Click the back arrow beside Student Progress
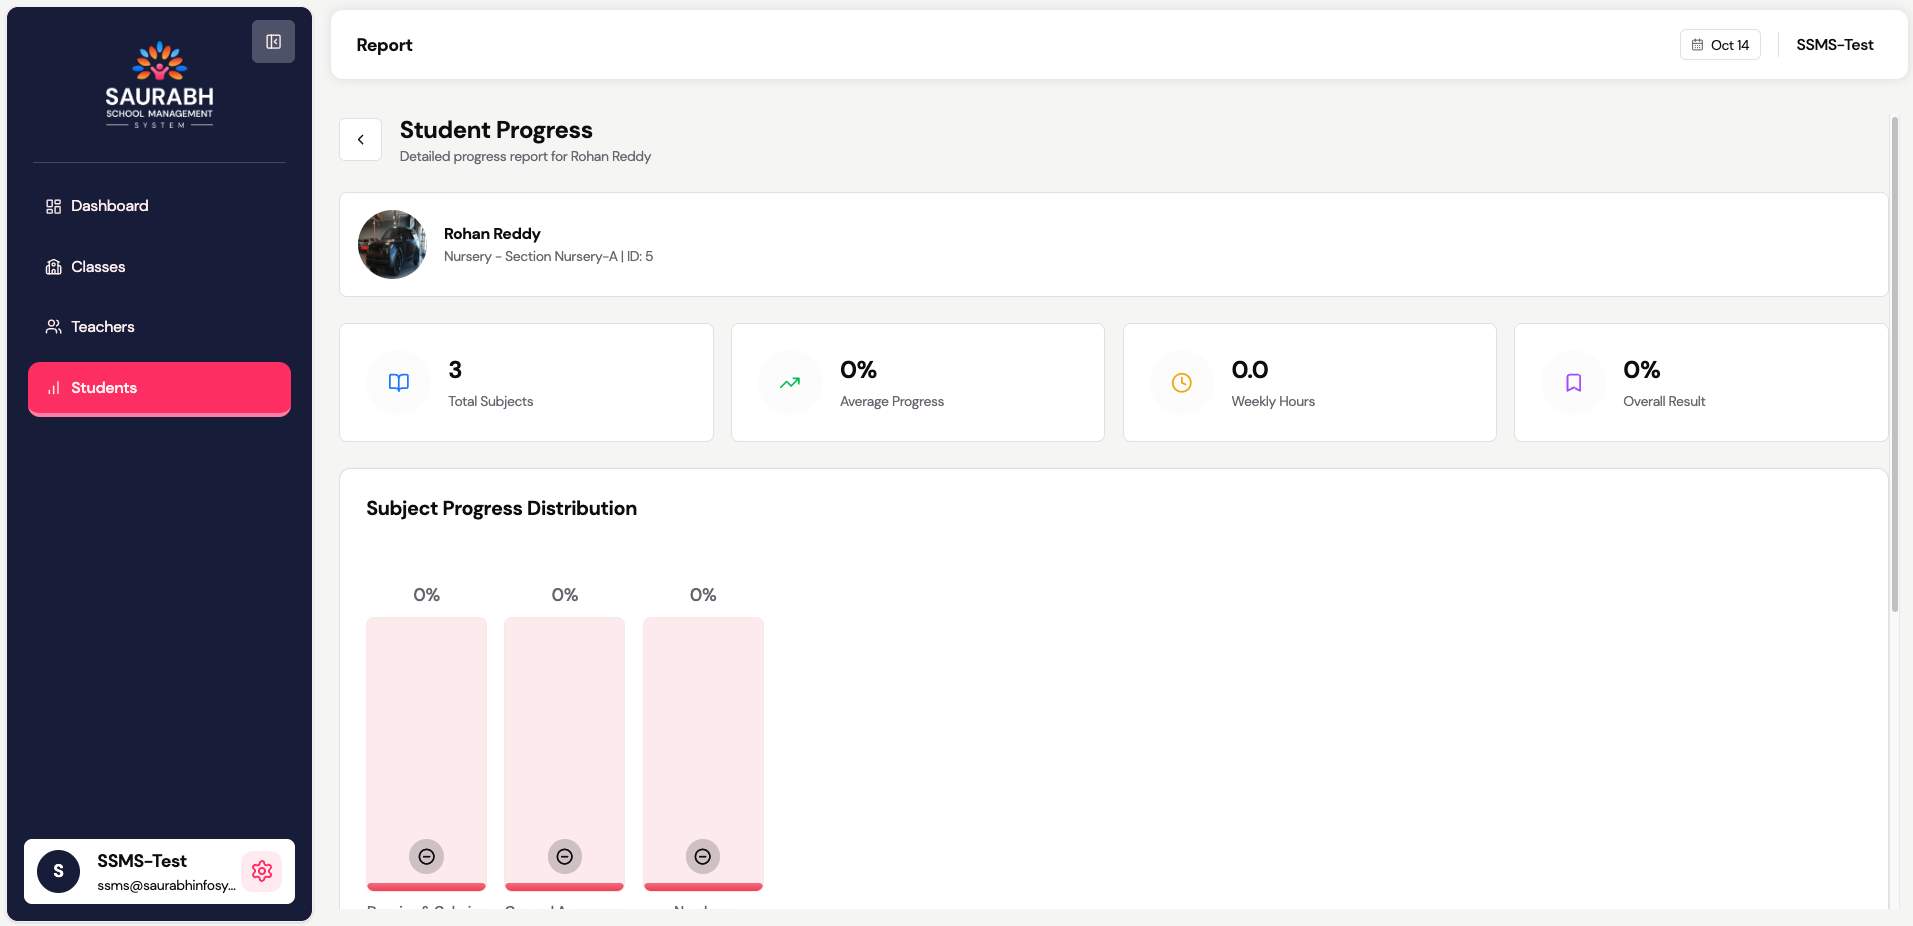1913x926 pixels. click(x=360, y=140)
